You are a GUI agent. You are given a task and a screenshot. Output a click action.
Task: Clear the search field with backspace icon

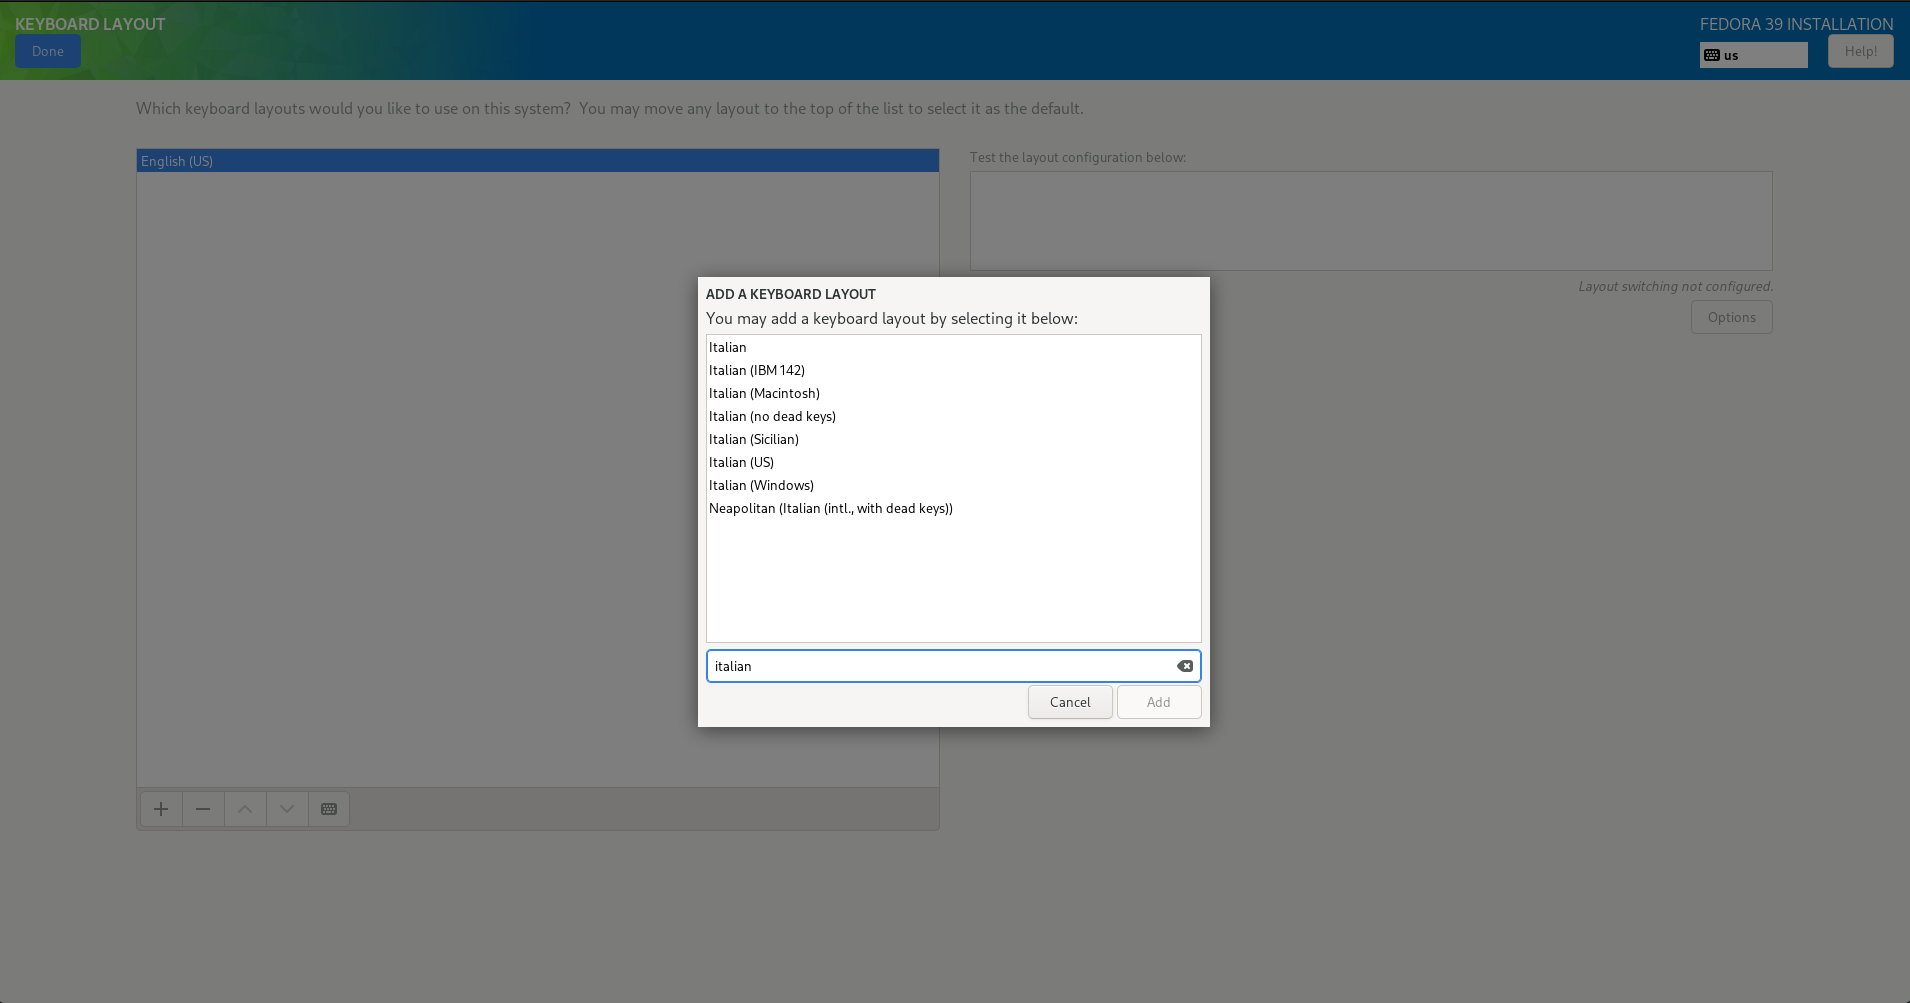(1185, 666)
